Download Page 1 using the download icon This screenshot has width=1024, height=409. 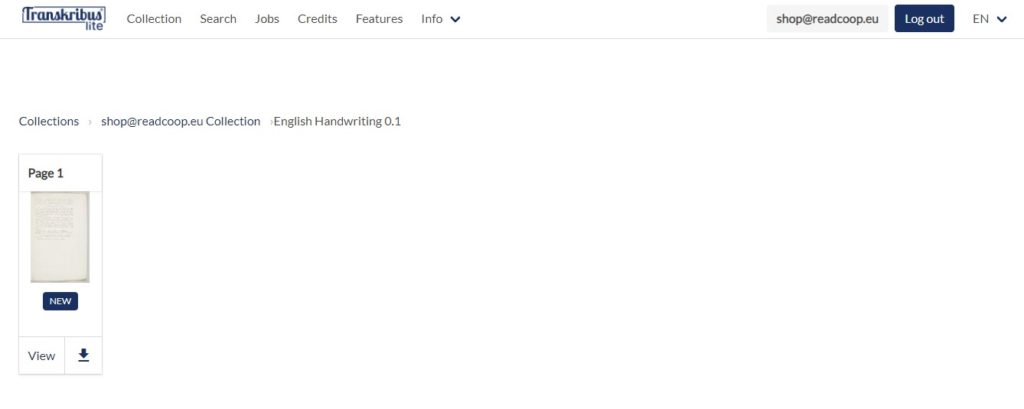coord(83,355)
